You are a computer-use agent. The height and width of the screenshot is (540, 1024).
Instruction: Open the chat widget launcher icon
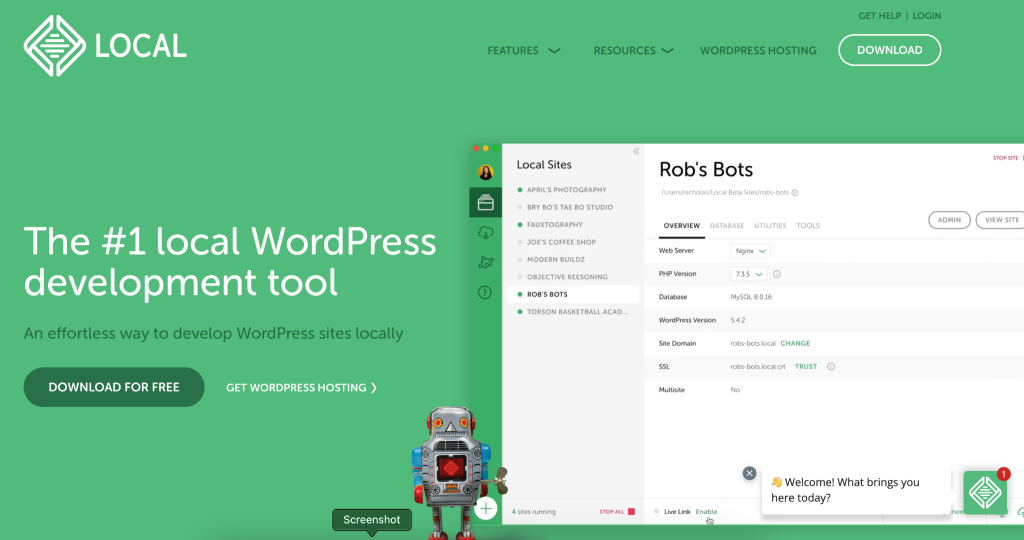click(x=985, y=492)
